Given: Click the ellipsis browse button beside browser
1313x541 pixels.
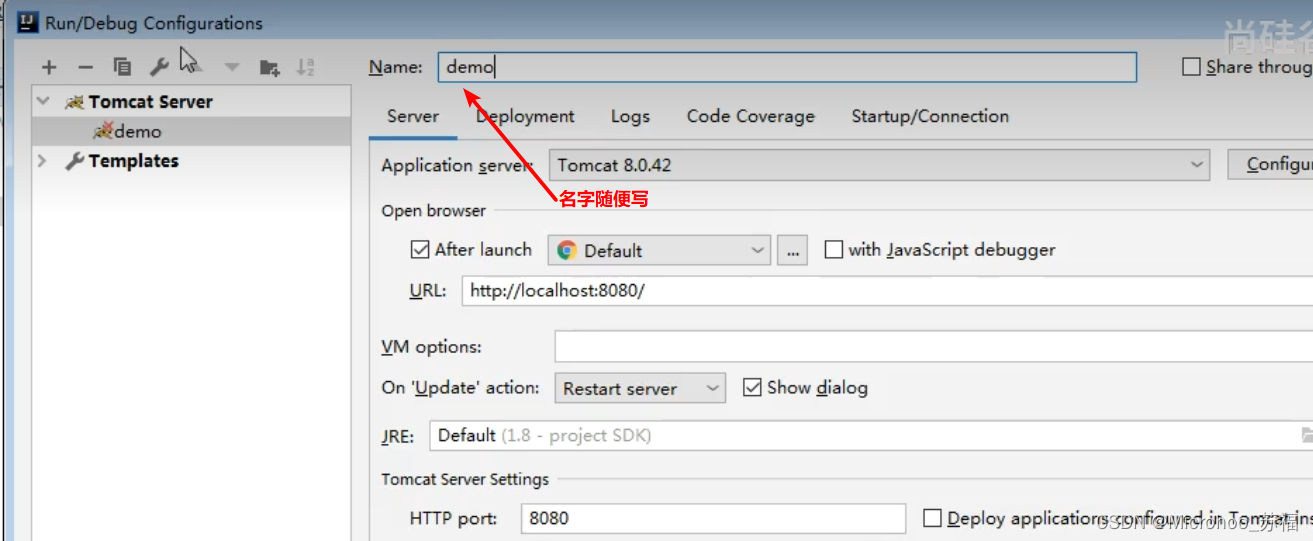Looking at the screenshot, I should click(792, 250).
